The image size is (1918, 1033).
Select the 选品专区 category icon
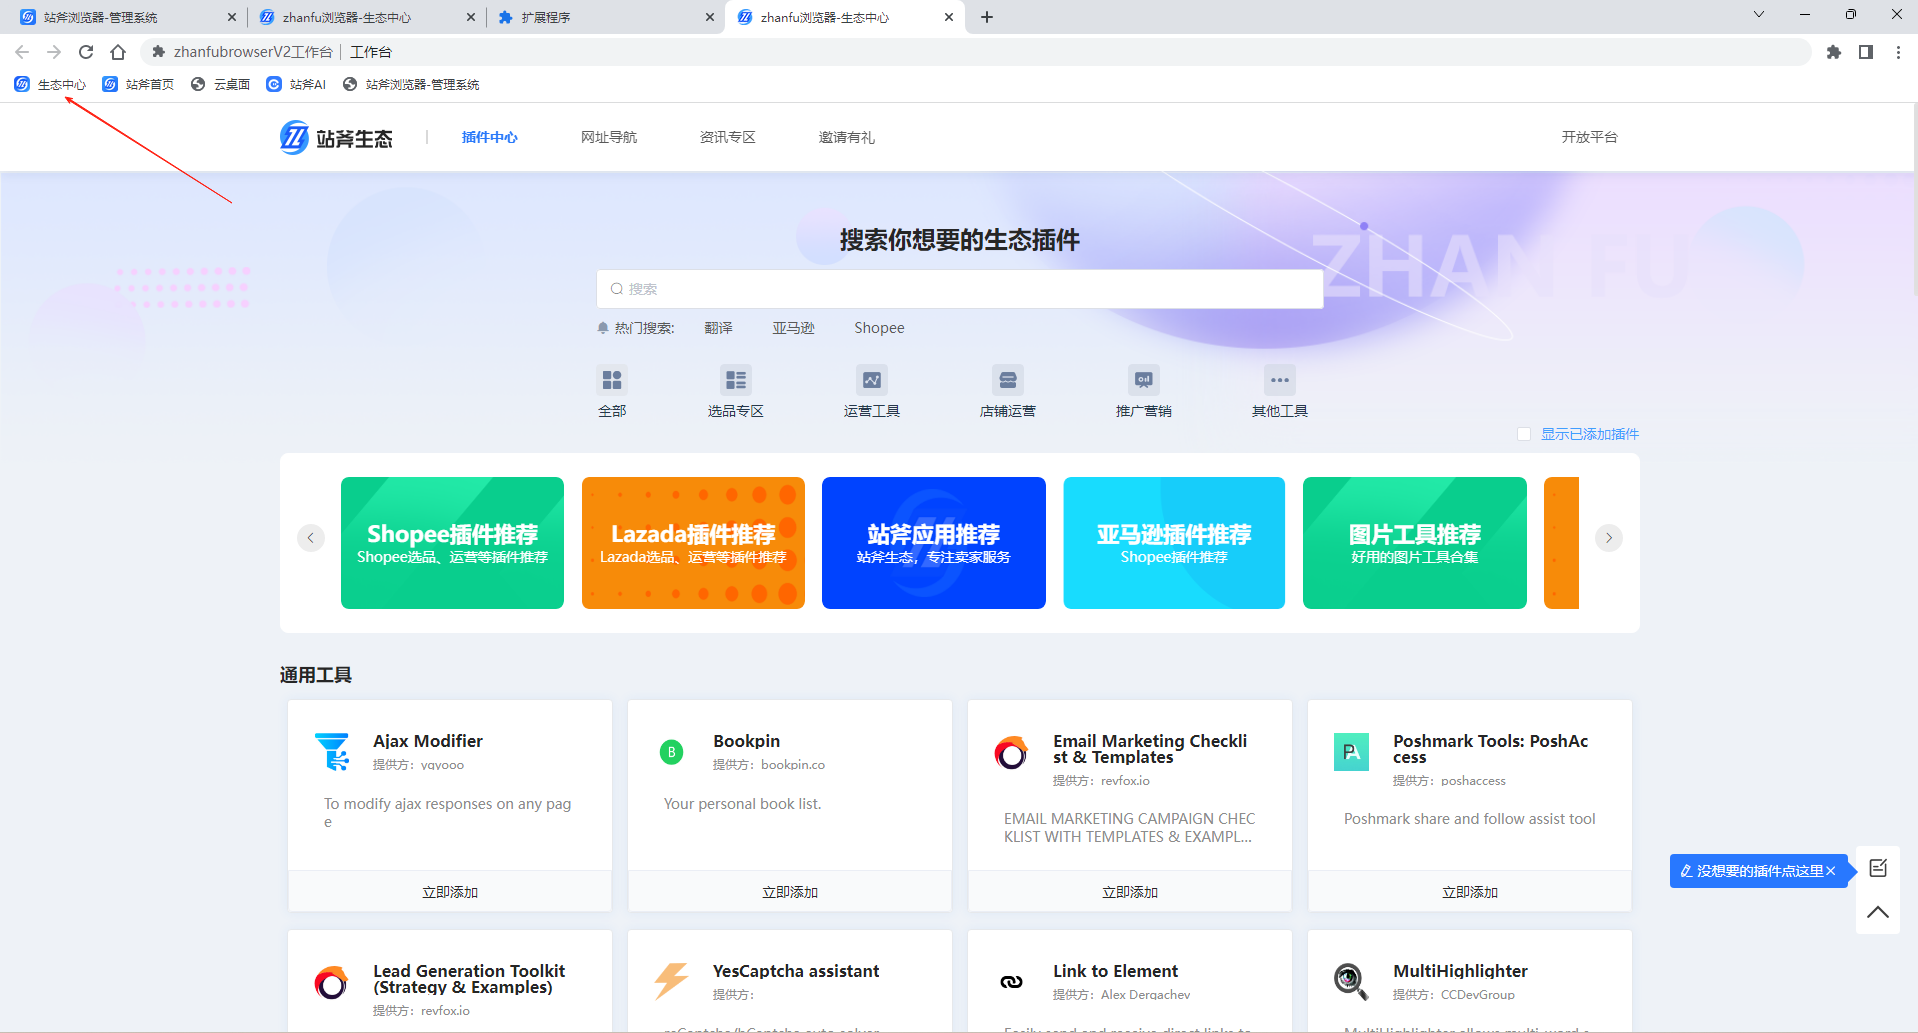point(736,380)
